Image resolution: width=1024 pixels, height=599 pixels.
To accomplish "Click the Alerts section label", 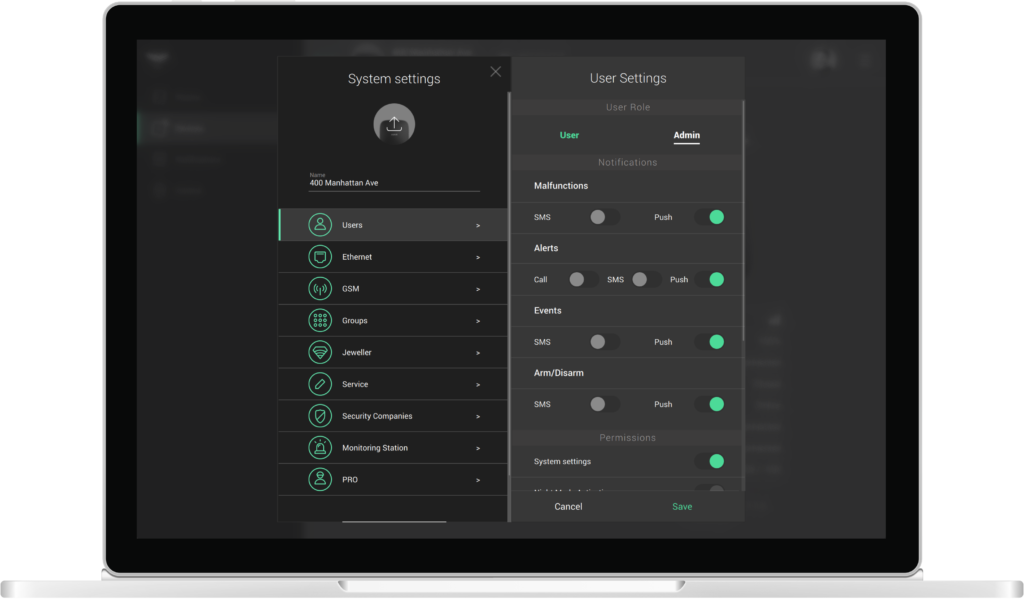I will [546, 248].
